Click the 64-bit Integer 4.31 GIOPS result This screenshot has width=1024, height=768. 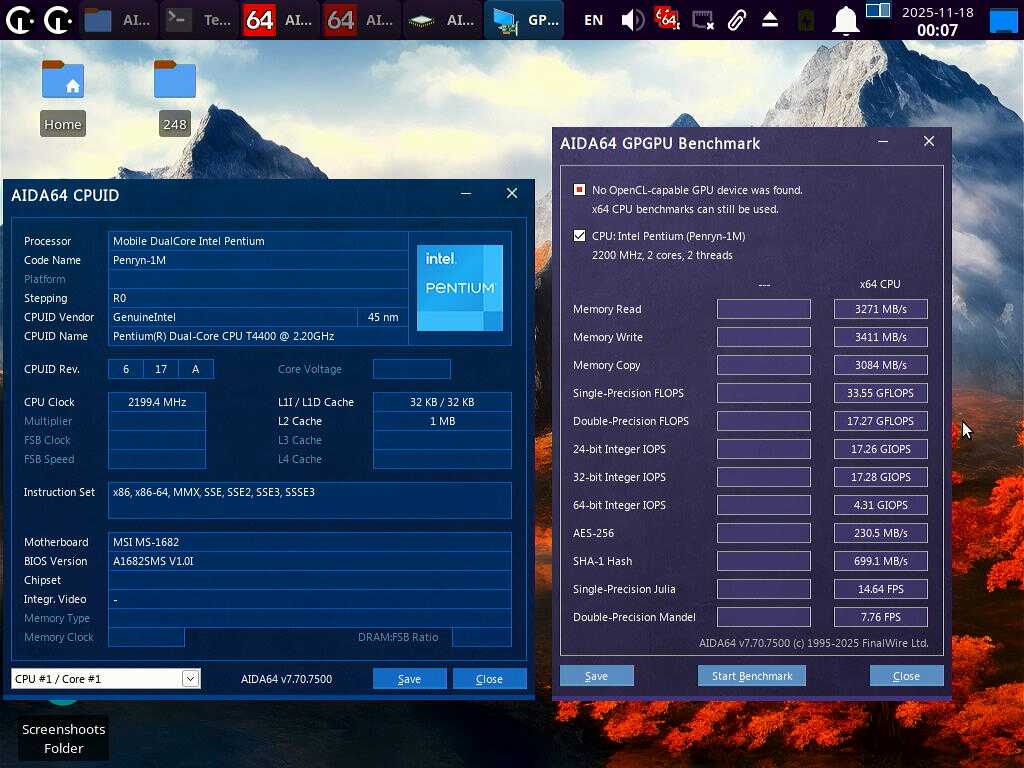pos(880,505)
